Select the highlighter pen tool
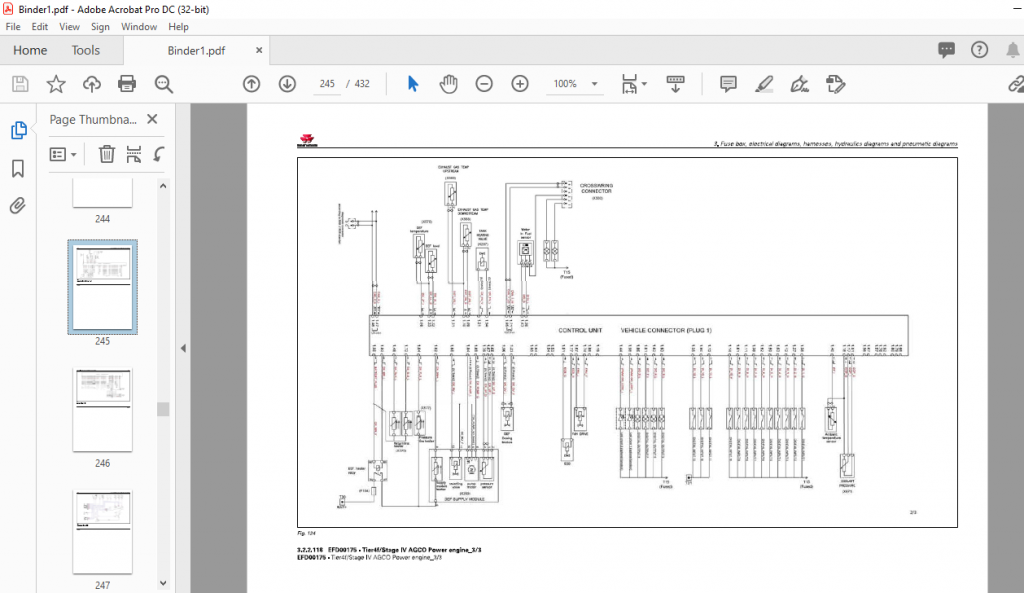This screenshot has width=1024, height=593. [764, 84]
